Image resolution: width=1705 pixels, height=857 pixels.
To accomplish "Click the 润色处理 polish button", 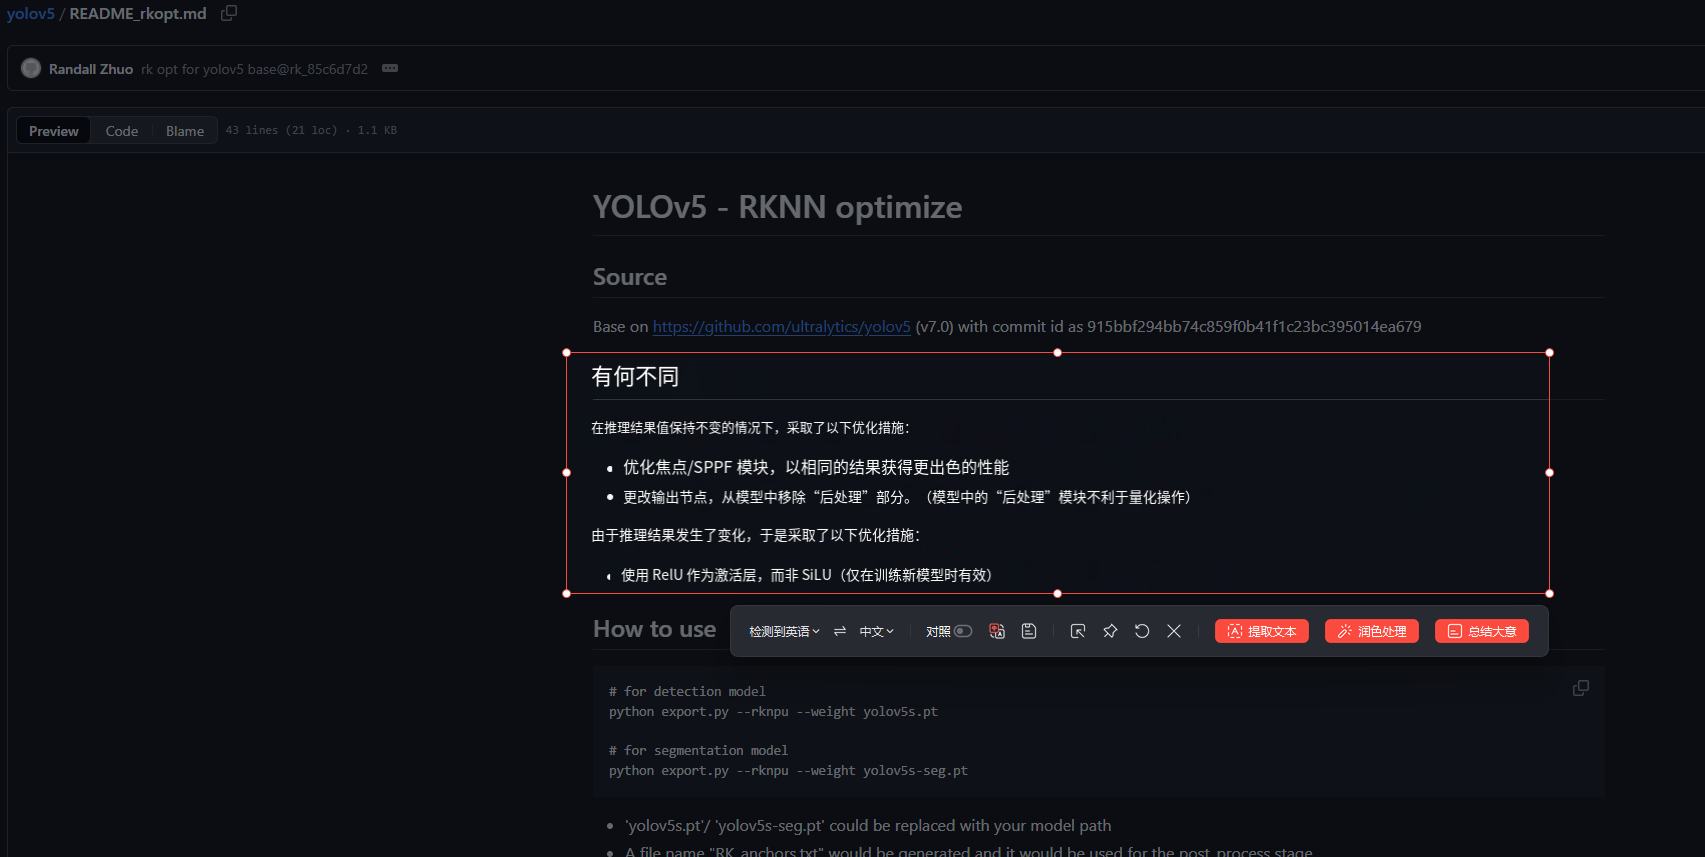I will pyautogui.click(x=1372, y=631).
